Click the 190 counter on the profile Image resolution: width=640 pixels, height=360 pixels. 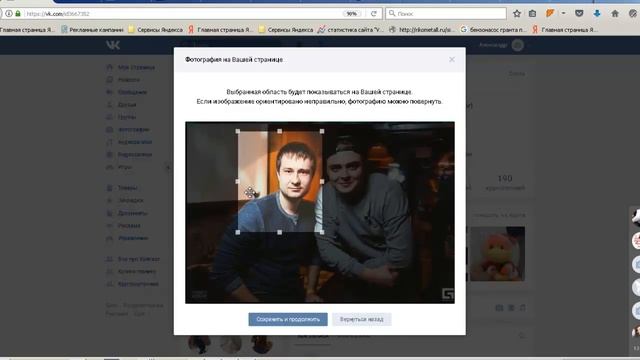tap(504, 178)
